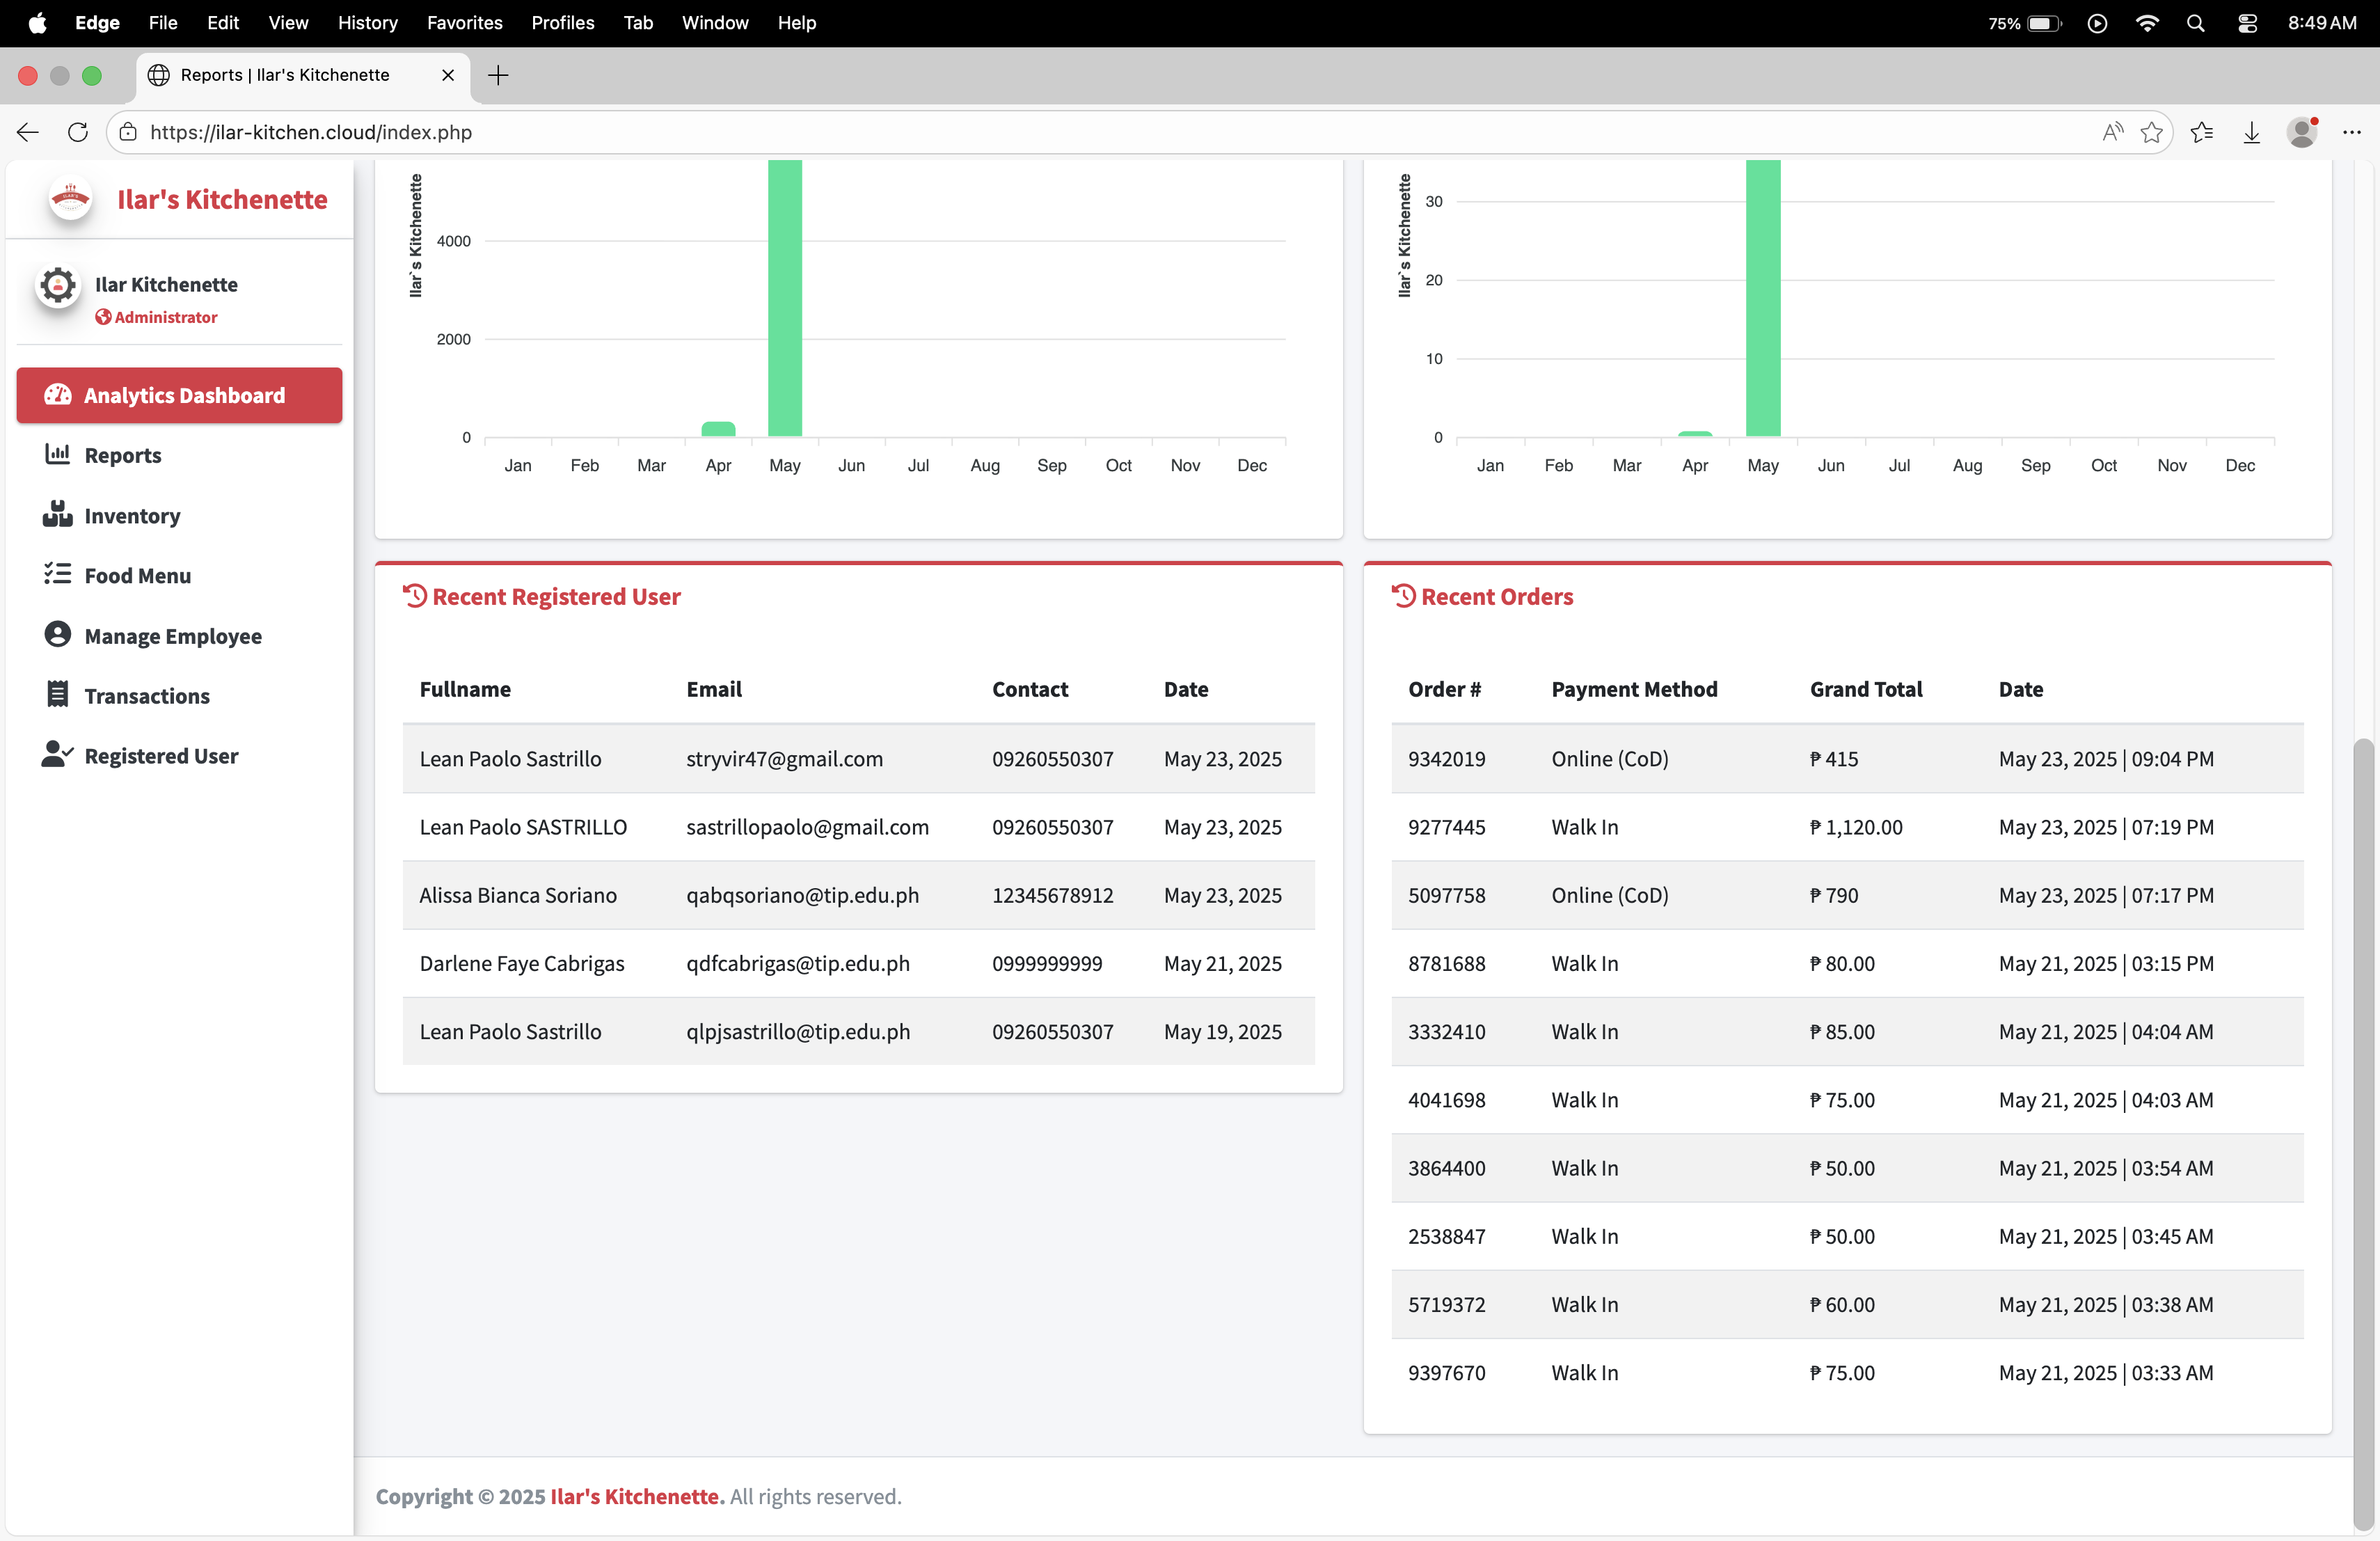Click the Transactions receipt icon
The image size is (2380, 1541).
point(57,695)
